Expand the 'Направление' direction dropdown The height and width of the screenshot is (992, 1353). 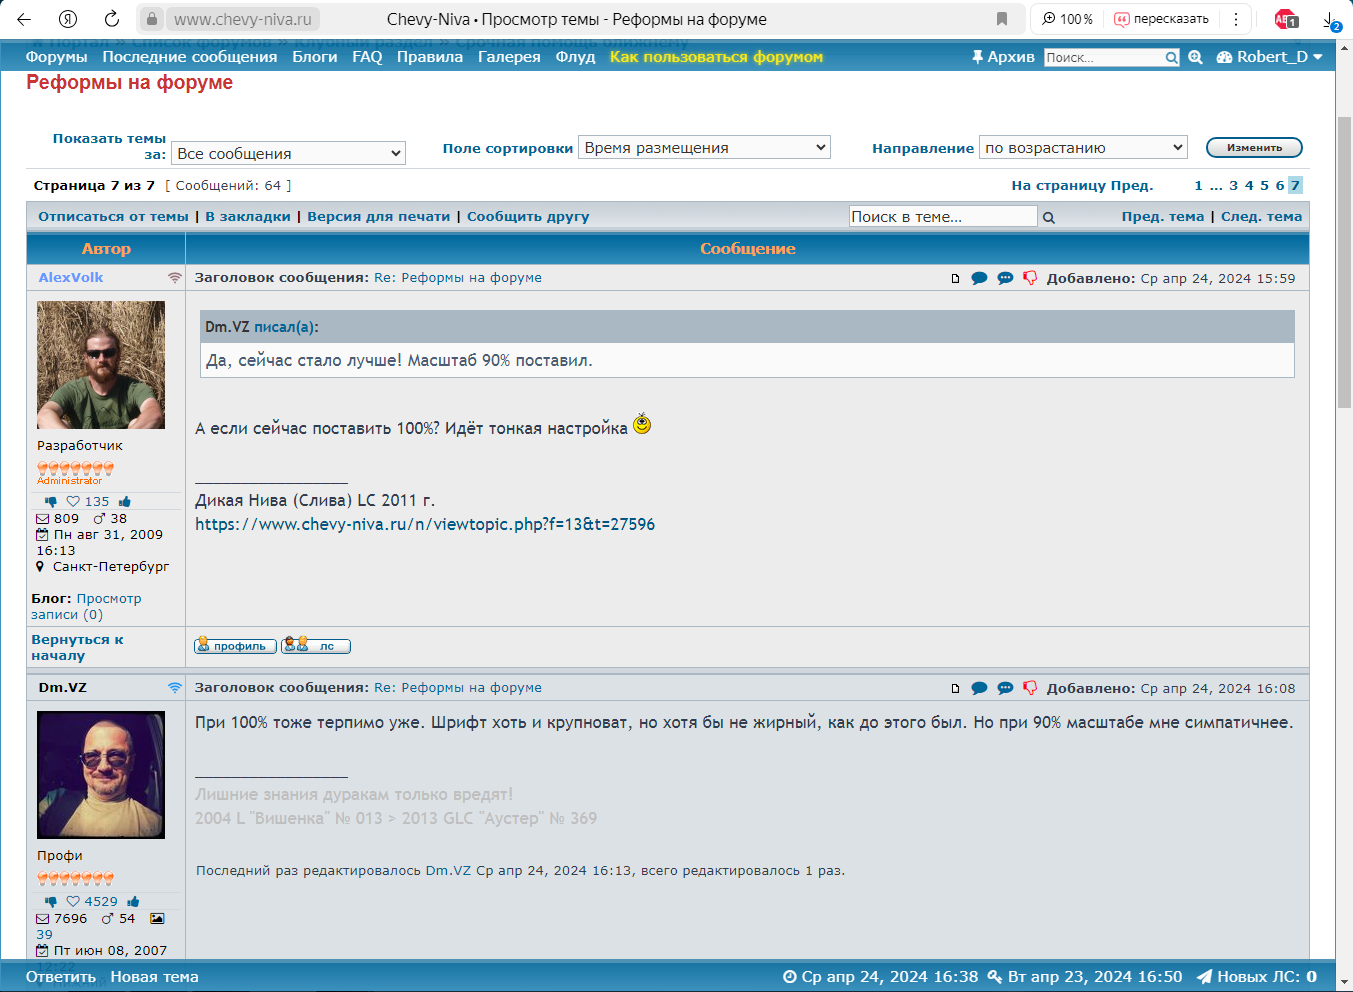[1083, 148]
